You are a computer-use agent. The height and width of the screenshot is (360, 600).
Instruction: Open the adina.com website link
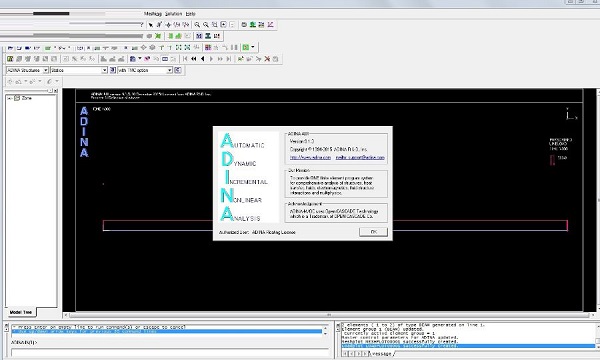(x=310, y=157)
